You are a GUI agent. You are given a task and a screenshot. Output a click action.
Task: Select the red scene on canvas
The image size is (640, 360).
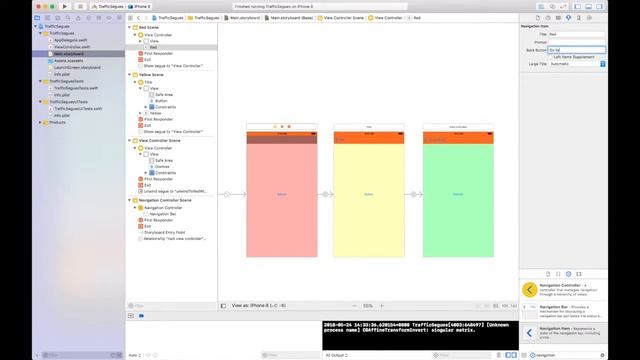pyautogui.click(x=282, y=194)
